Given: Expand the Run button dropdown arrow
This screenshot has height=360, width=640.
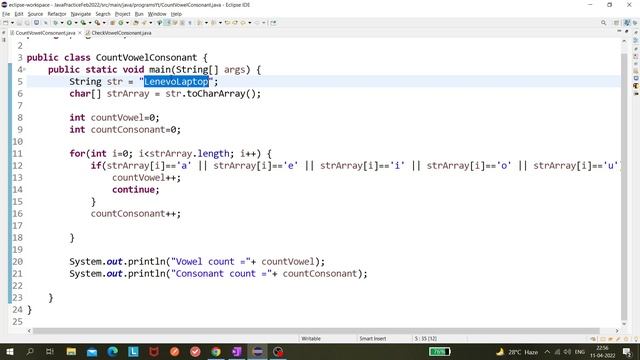Looking at the screenshot, I should coord(76,23).
